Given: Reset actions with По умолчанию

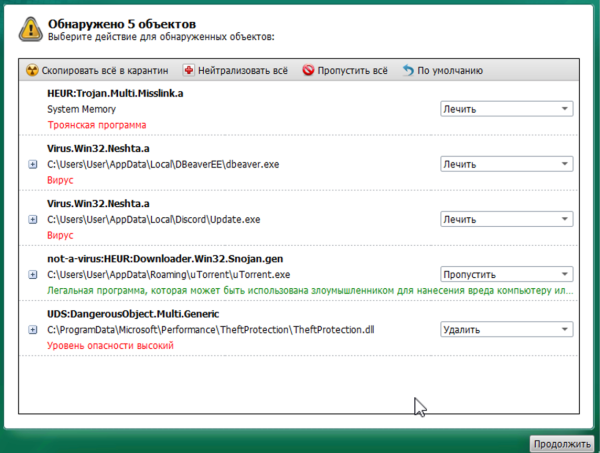Looking at the screenshot, I should pos(443,70).
